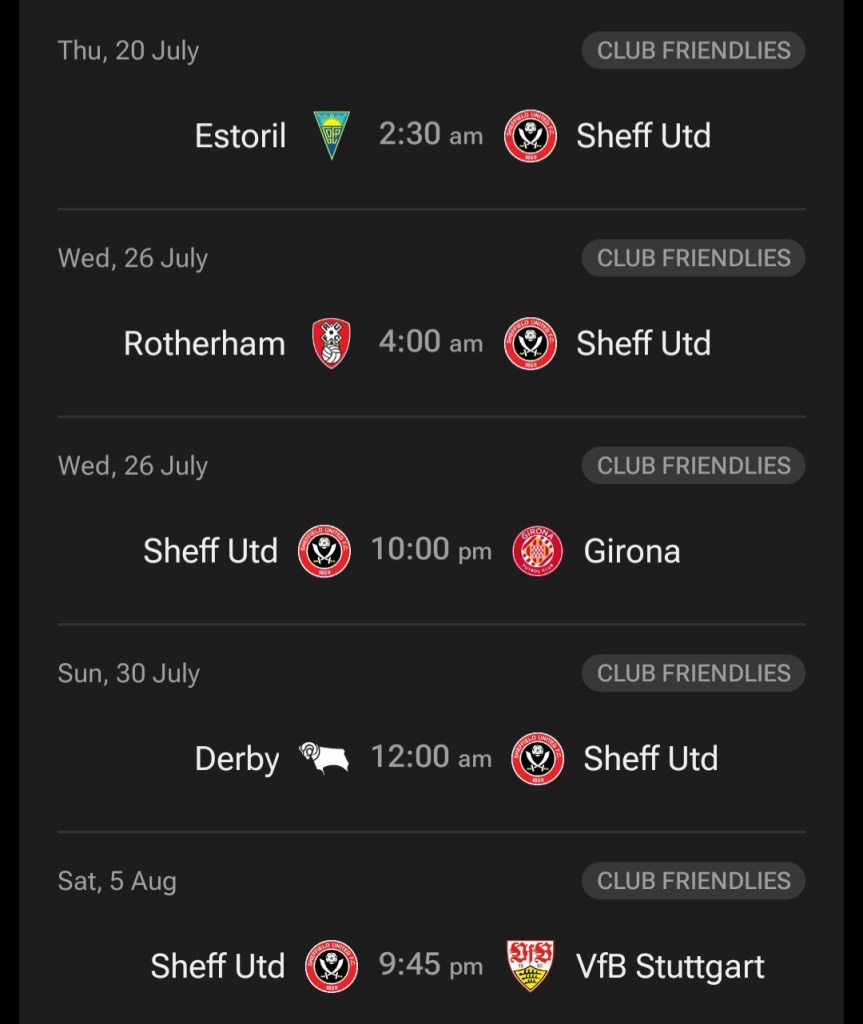Open the Rotherham team name
Viewport: 863px width, 1024px height.
[x=204, y=343]
